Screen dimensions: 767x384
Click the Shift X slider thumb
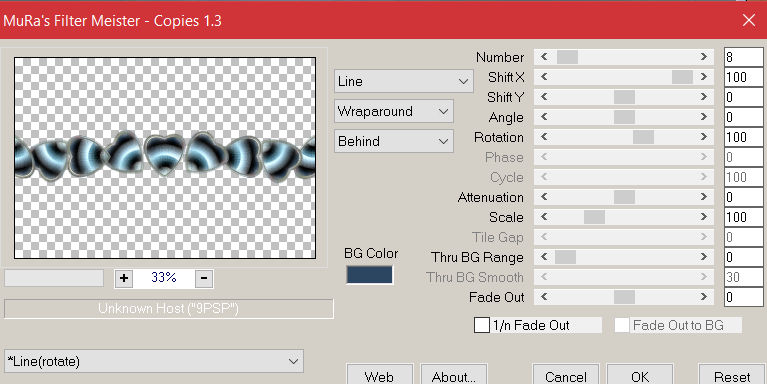[x=682, y=77]
